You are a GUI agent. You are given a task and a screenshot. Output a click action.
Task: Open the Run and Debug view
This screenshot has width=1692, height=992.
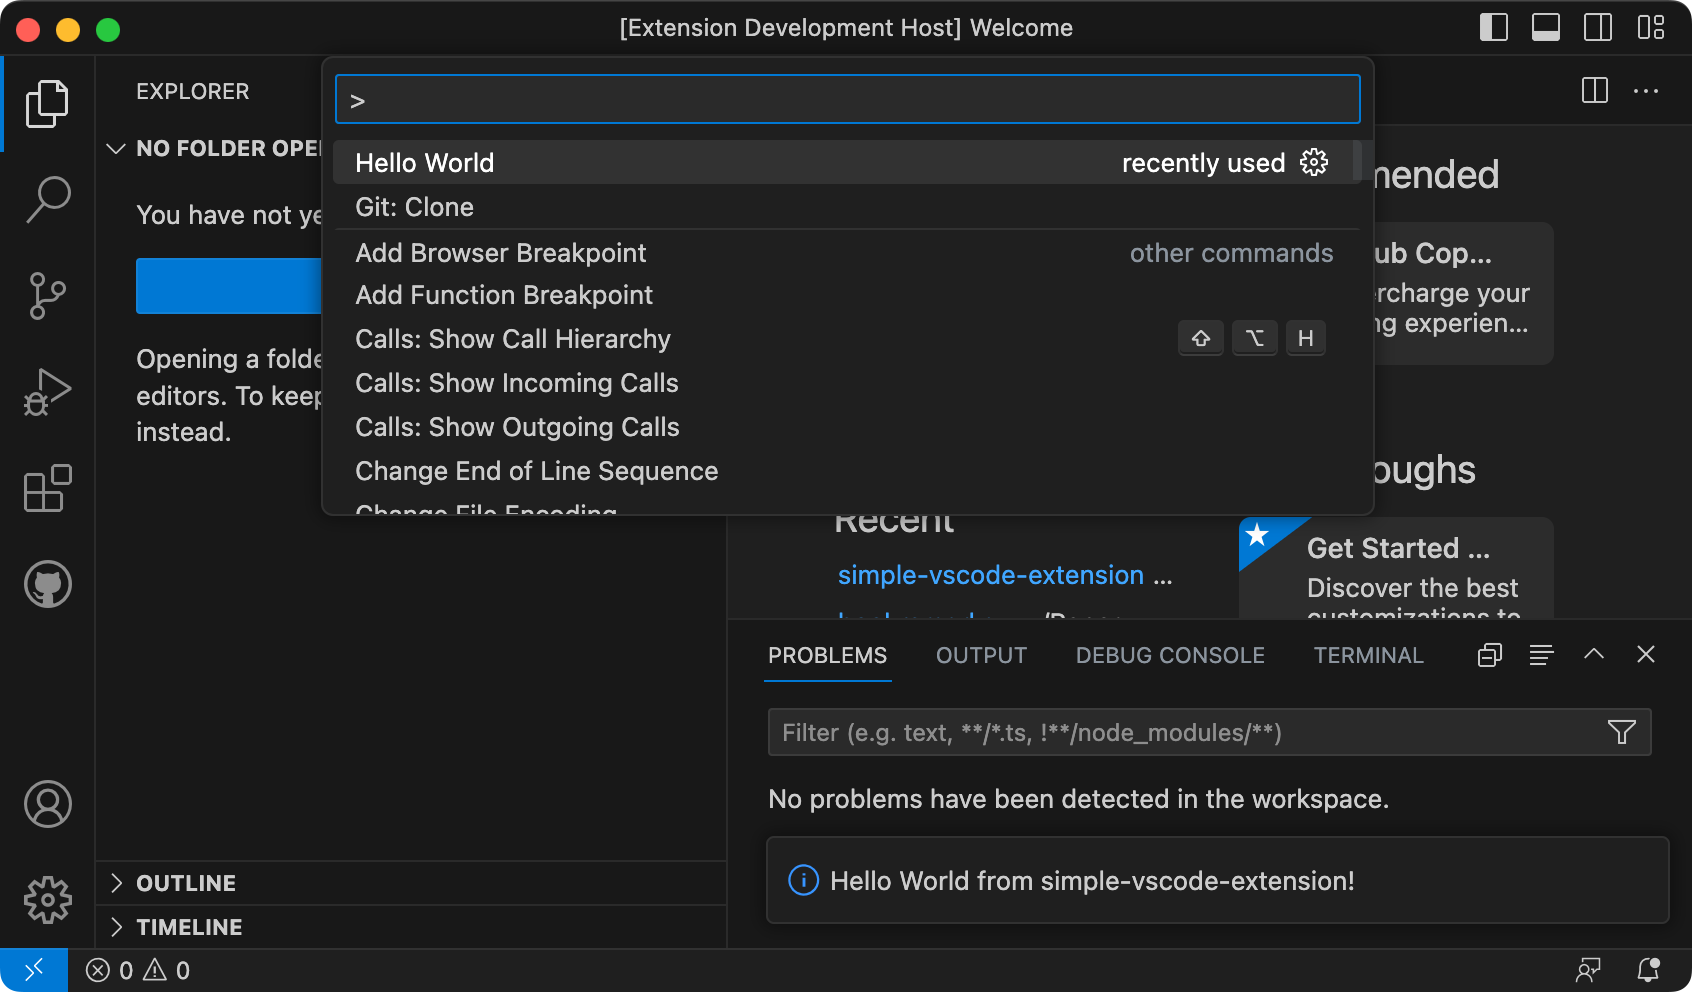(x=47, y=391)
